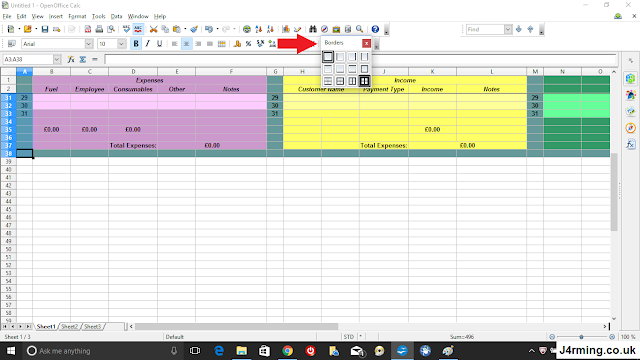Click the Print icon
640x360 pixels.
99,29
